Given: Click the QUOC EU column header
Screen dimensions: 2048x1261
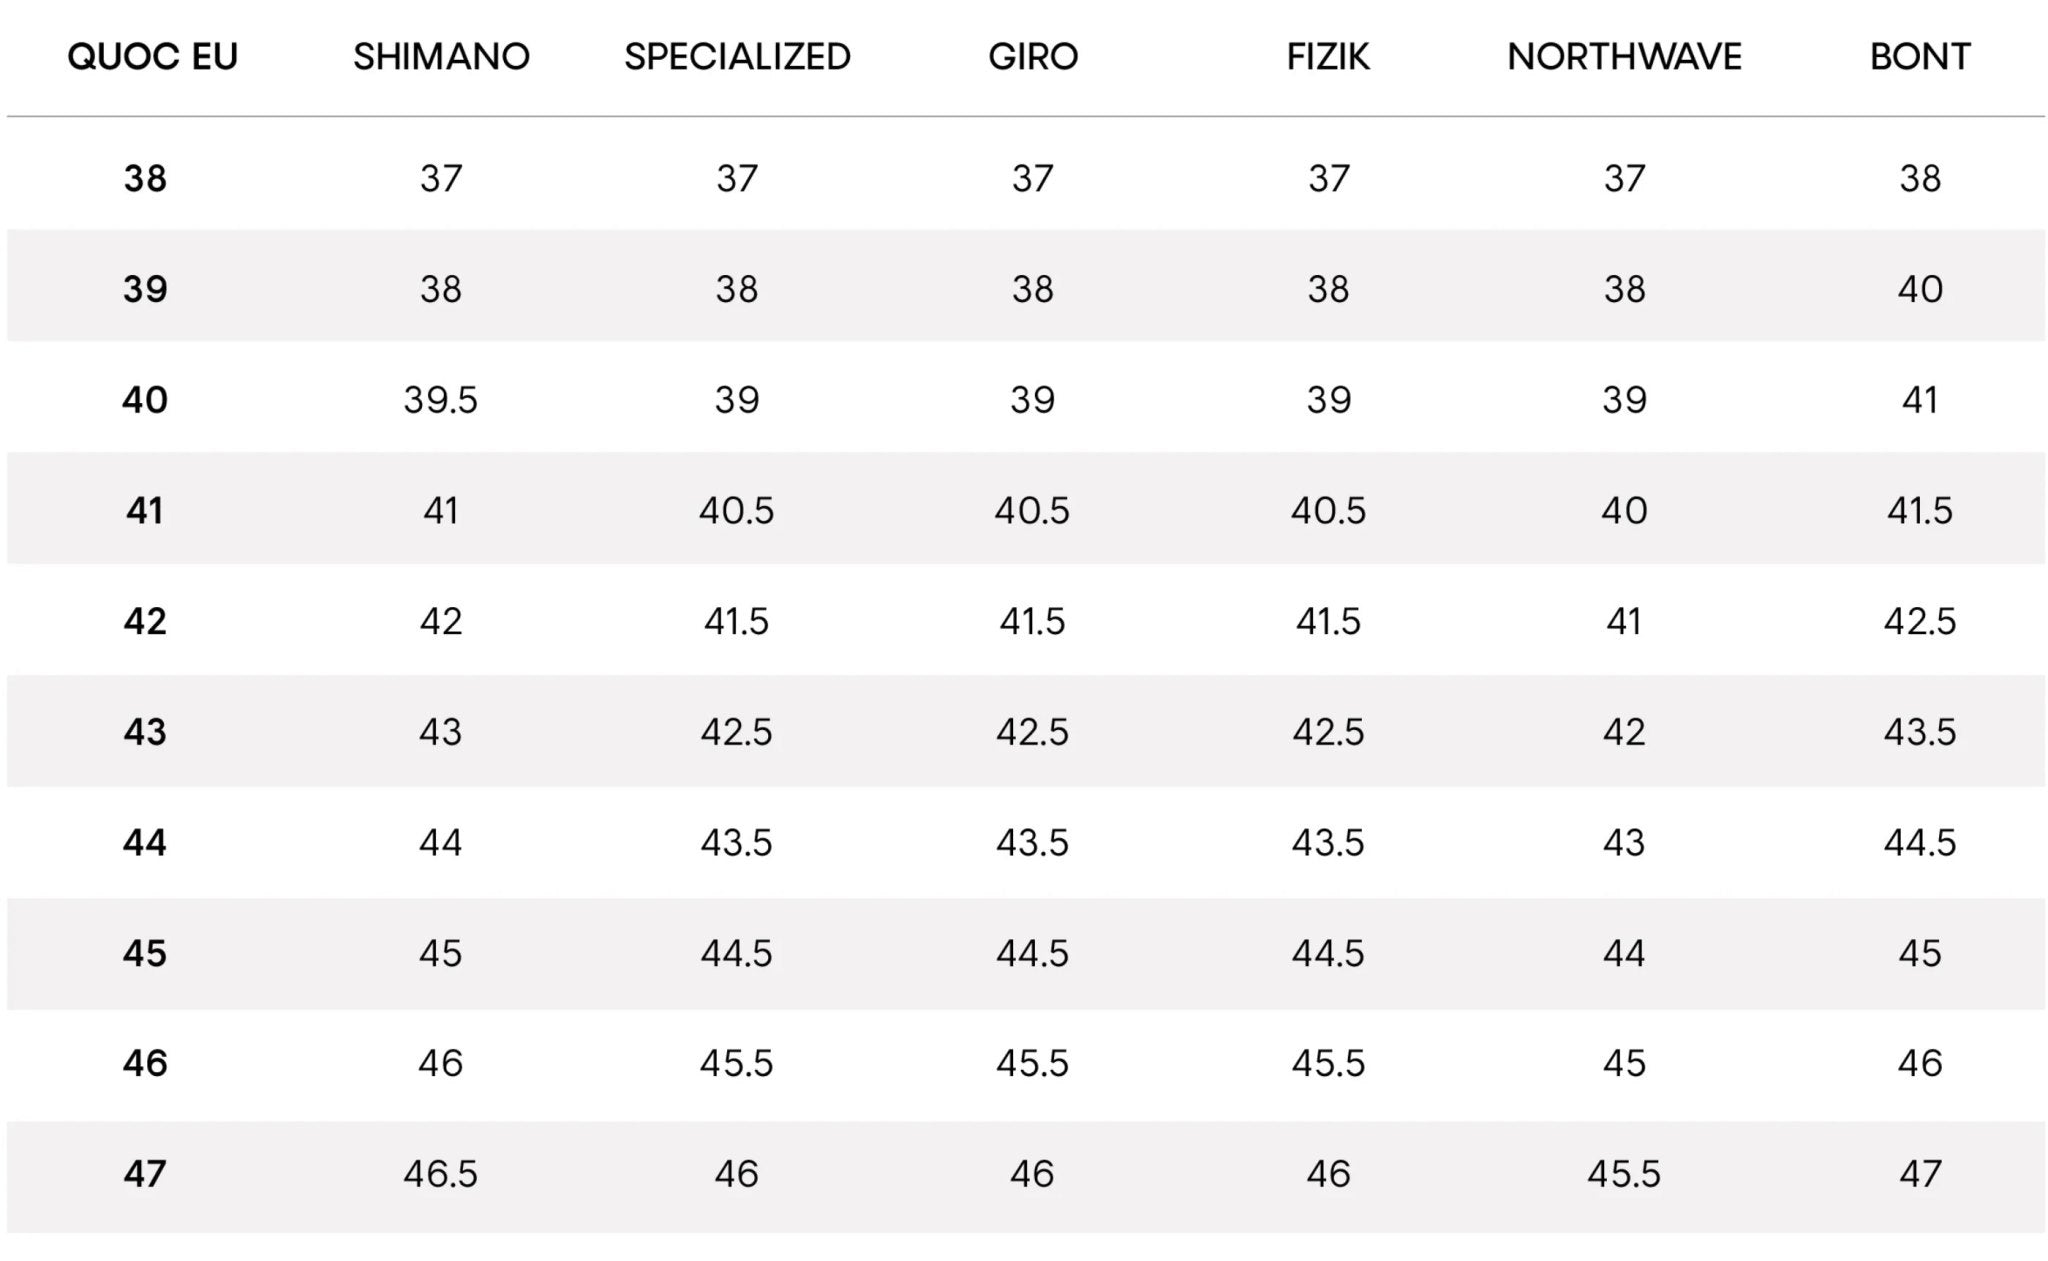Looking at the screenshot, I should tap(152, 57).
